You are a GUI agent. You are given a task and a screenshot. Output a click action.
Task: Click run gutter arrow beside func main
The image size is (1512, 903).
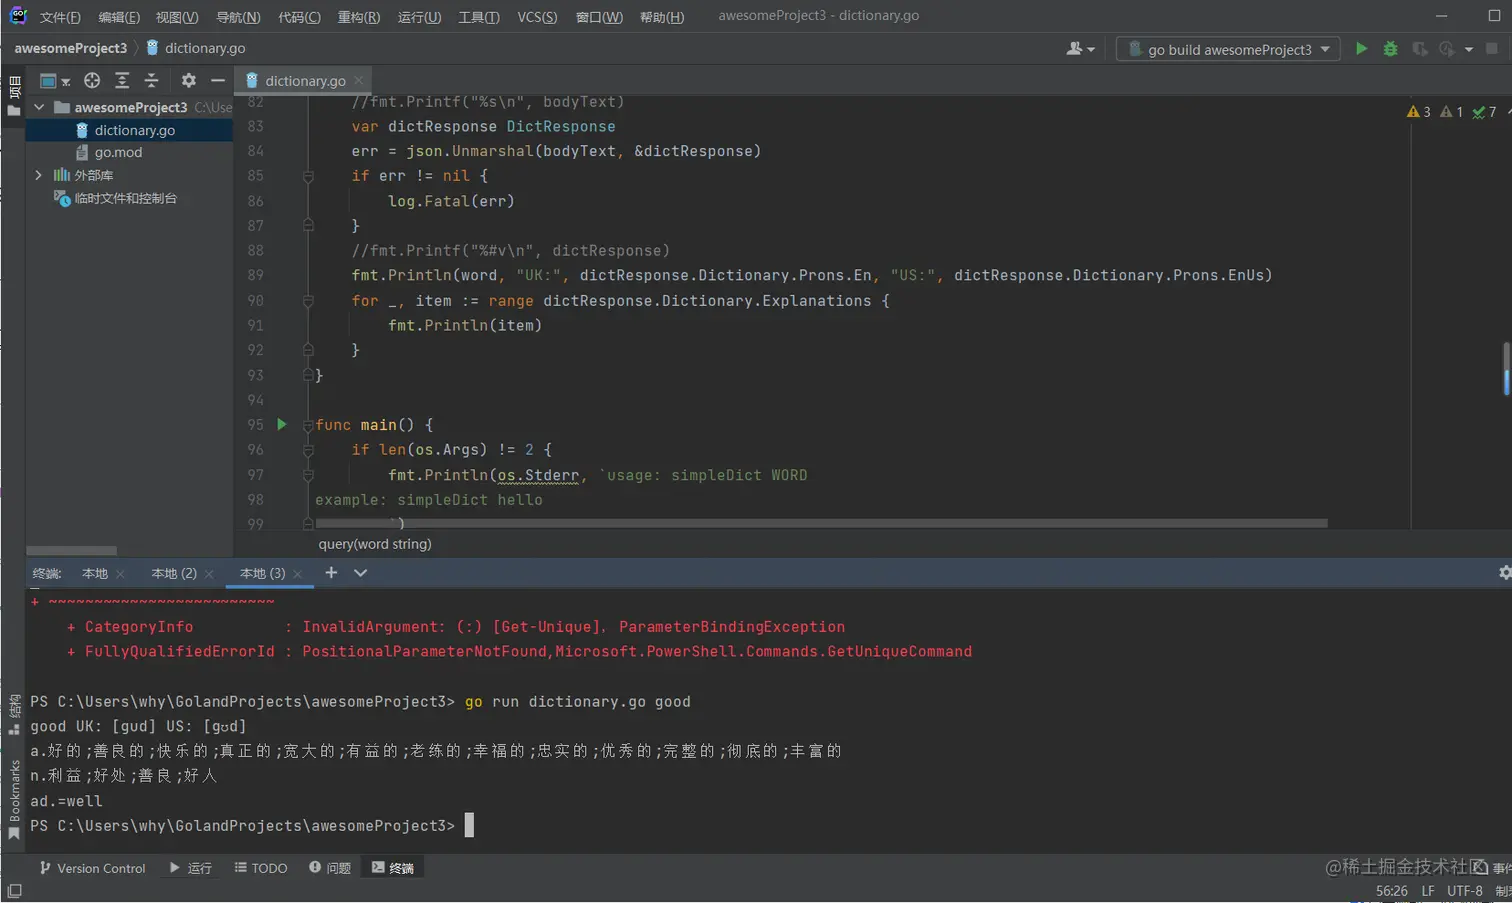[282, 424]
